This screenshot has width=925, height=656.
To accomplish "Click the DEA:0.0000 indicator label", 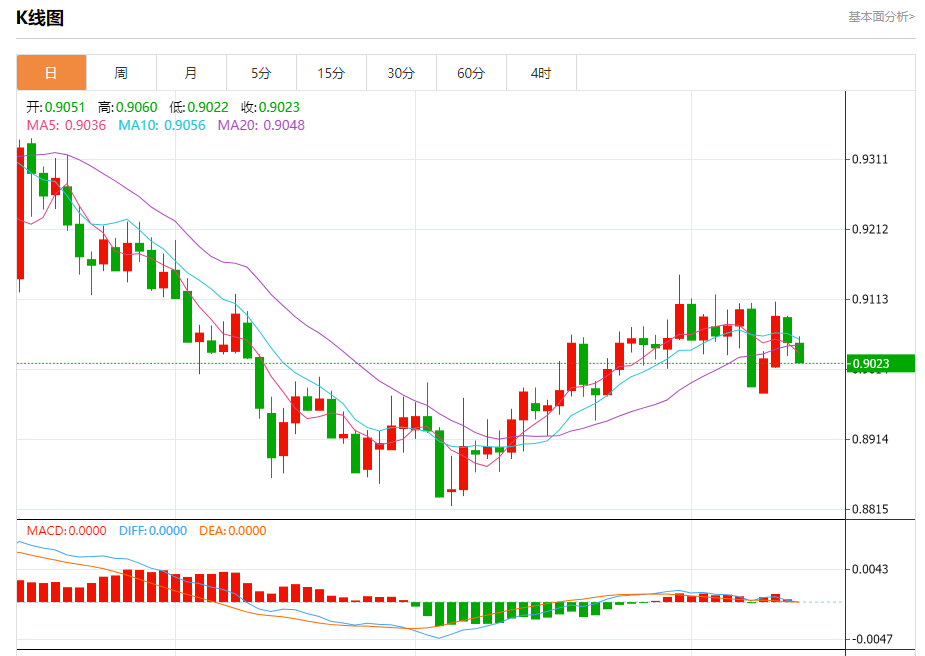I will pos(232,530).
